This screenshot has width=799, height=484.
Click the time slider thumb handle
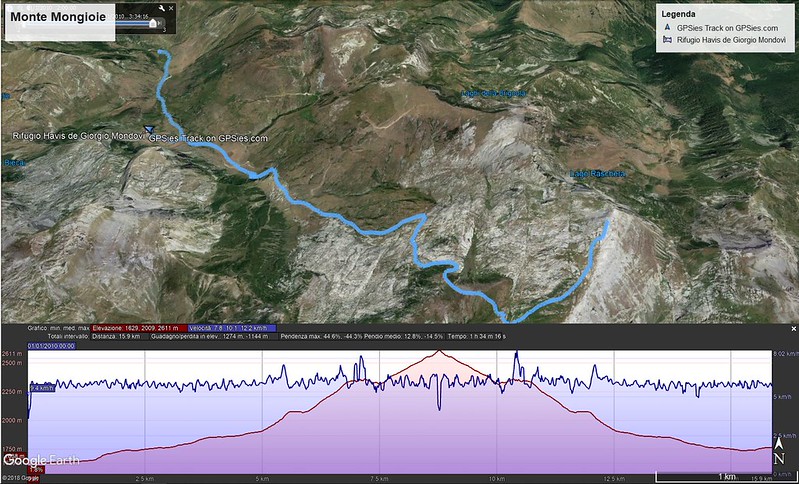pyautogui.click(x=152, y=23)
